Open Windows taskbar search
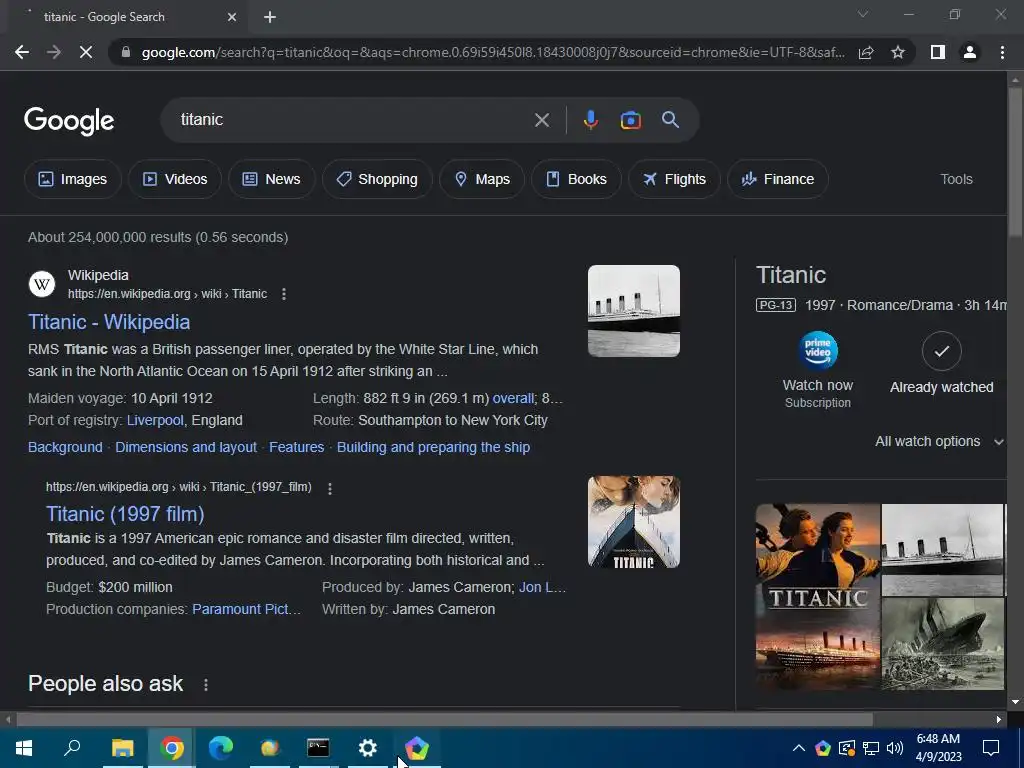Image resolution: width=1024 pixels, height=768 pixels. click(72, 748)
